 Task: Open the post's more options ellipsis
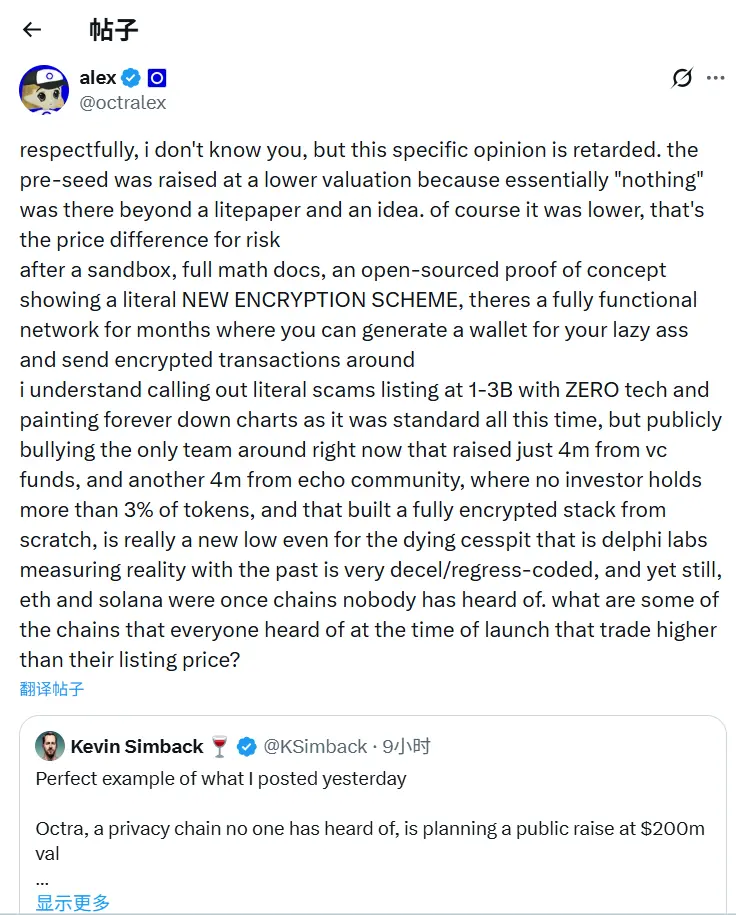click(x=715, y=78)
